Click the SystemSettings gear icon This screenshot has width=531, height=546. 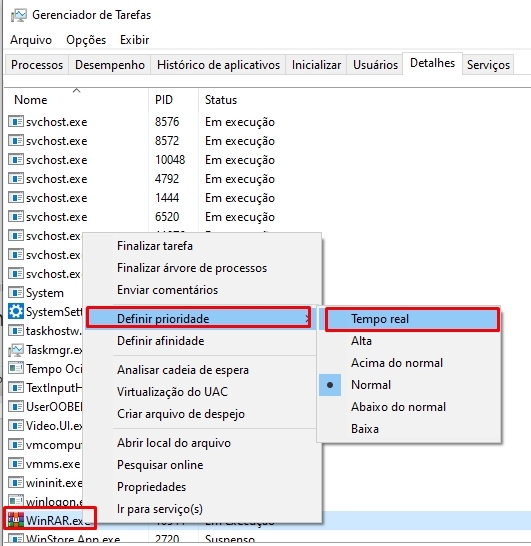16,311
